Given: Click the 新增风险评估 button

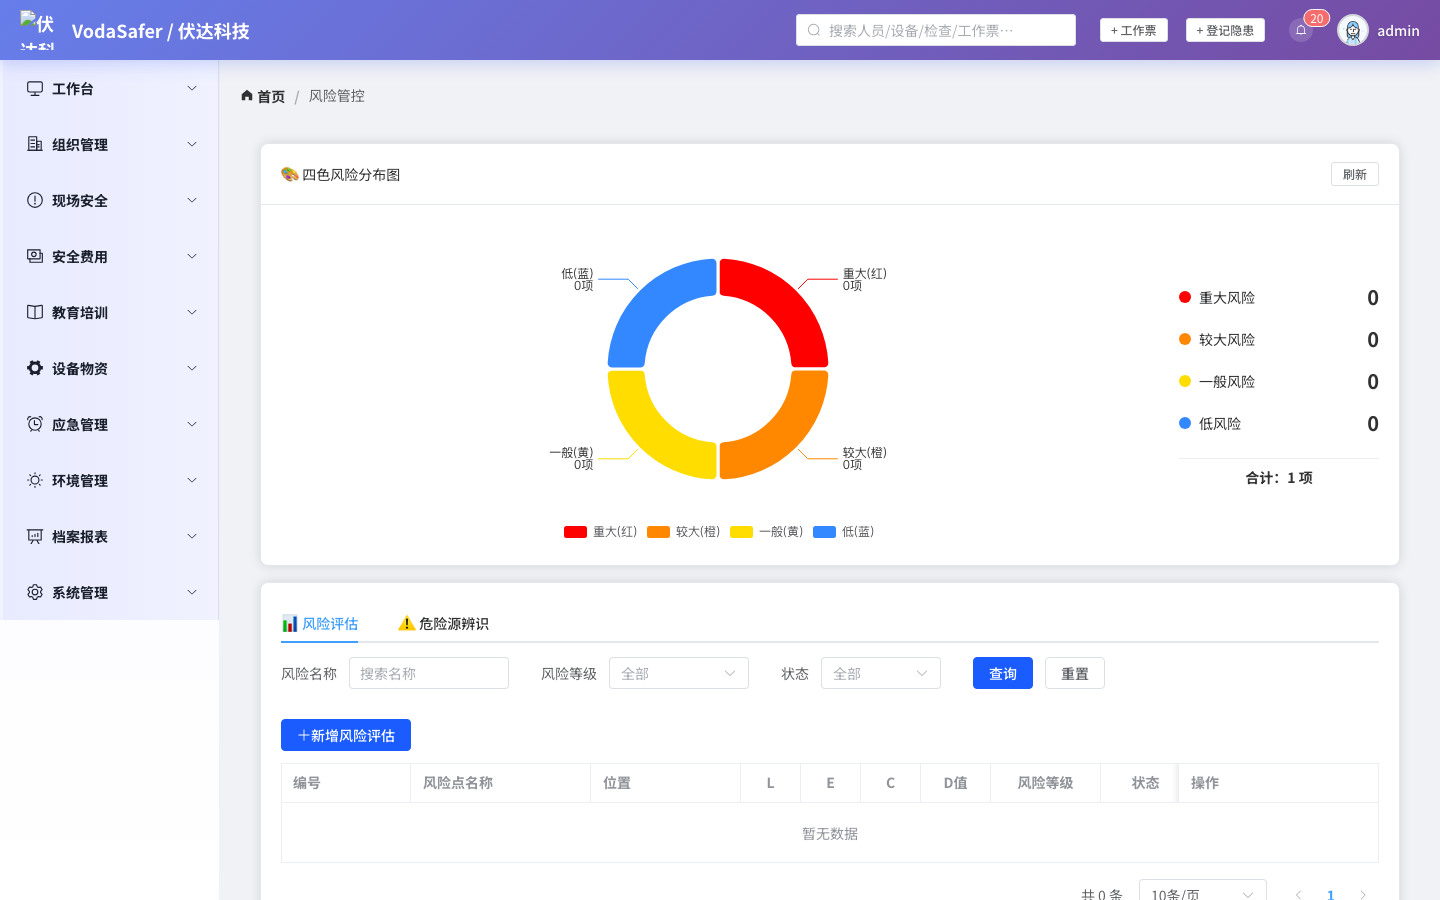Looking at the screenshot, I should pyautogui.click(x=346, y=735).
